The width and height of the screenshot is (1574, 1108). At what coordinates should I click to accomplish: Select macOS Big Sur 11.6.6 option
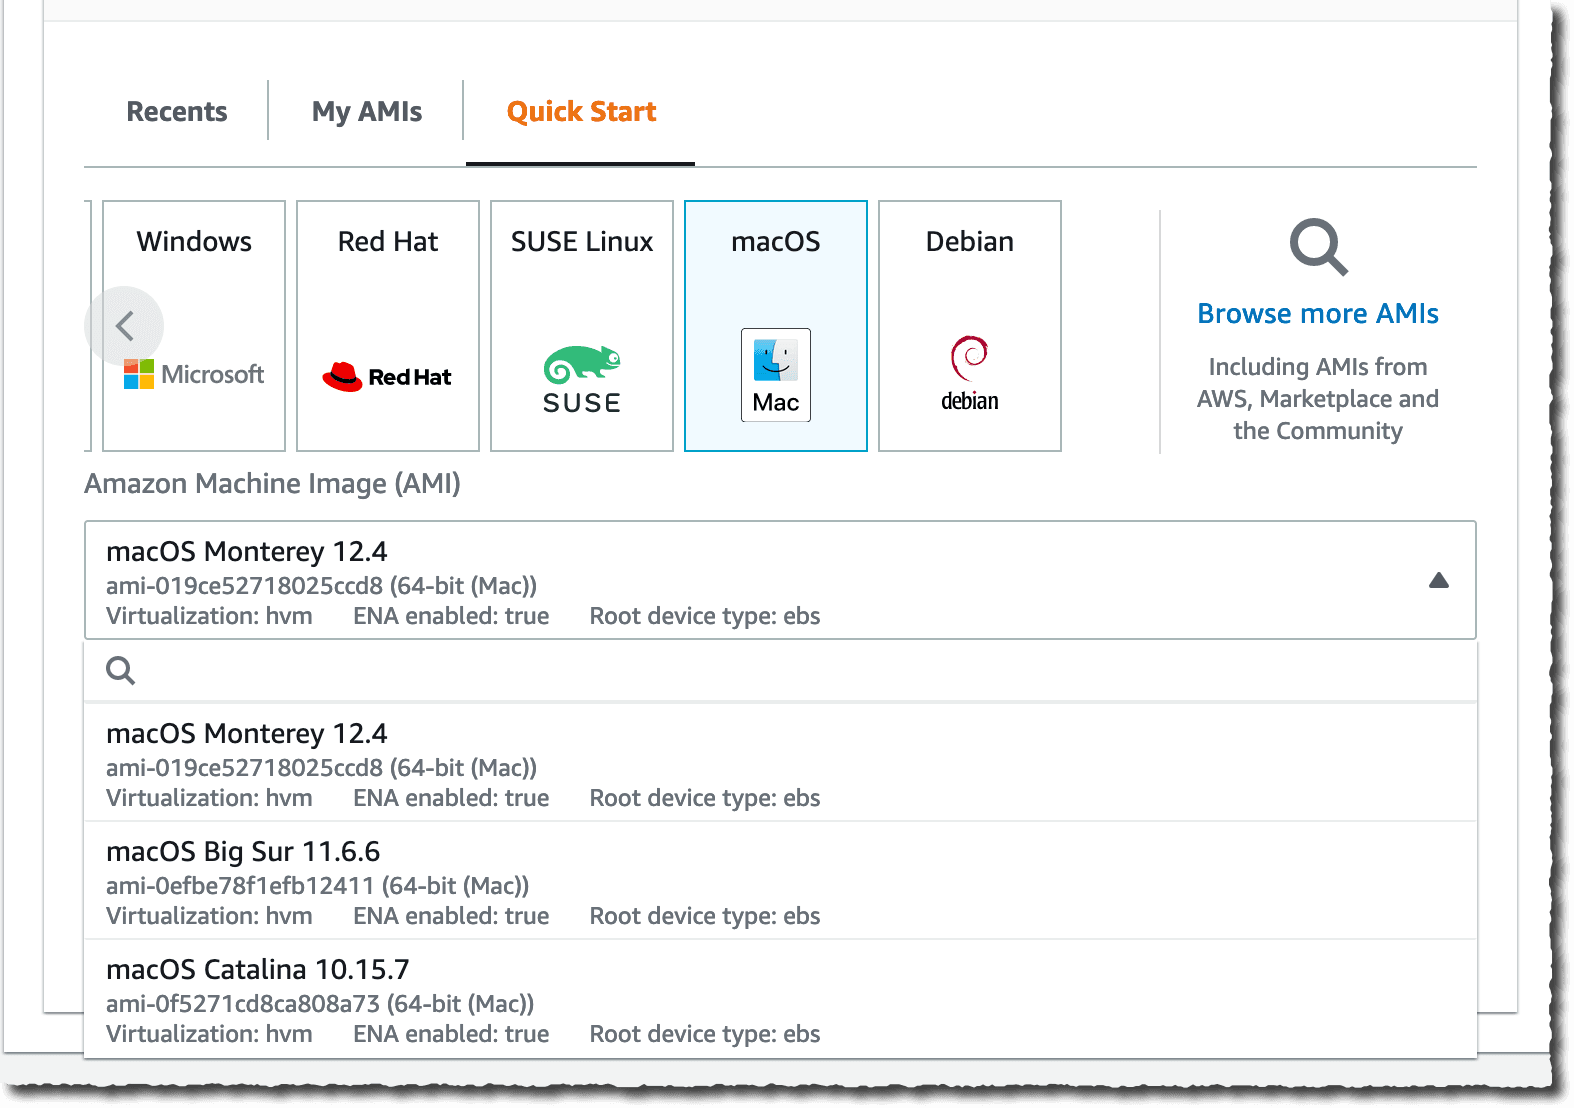[780, 881]
